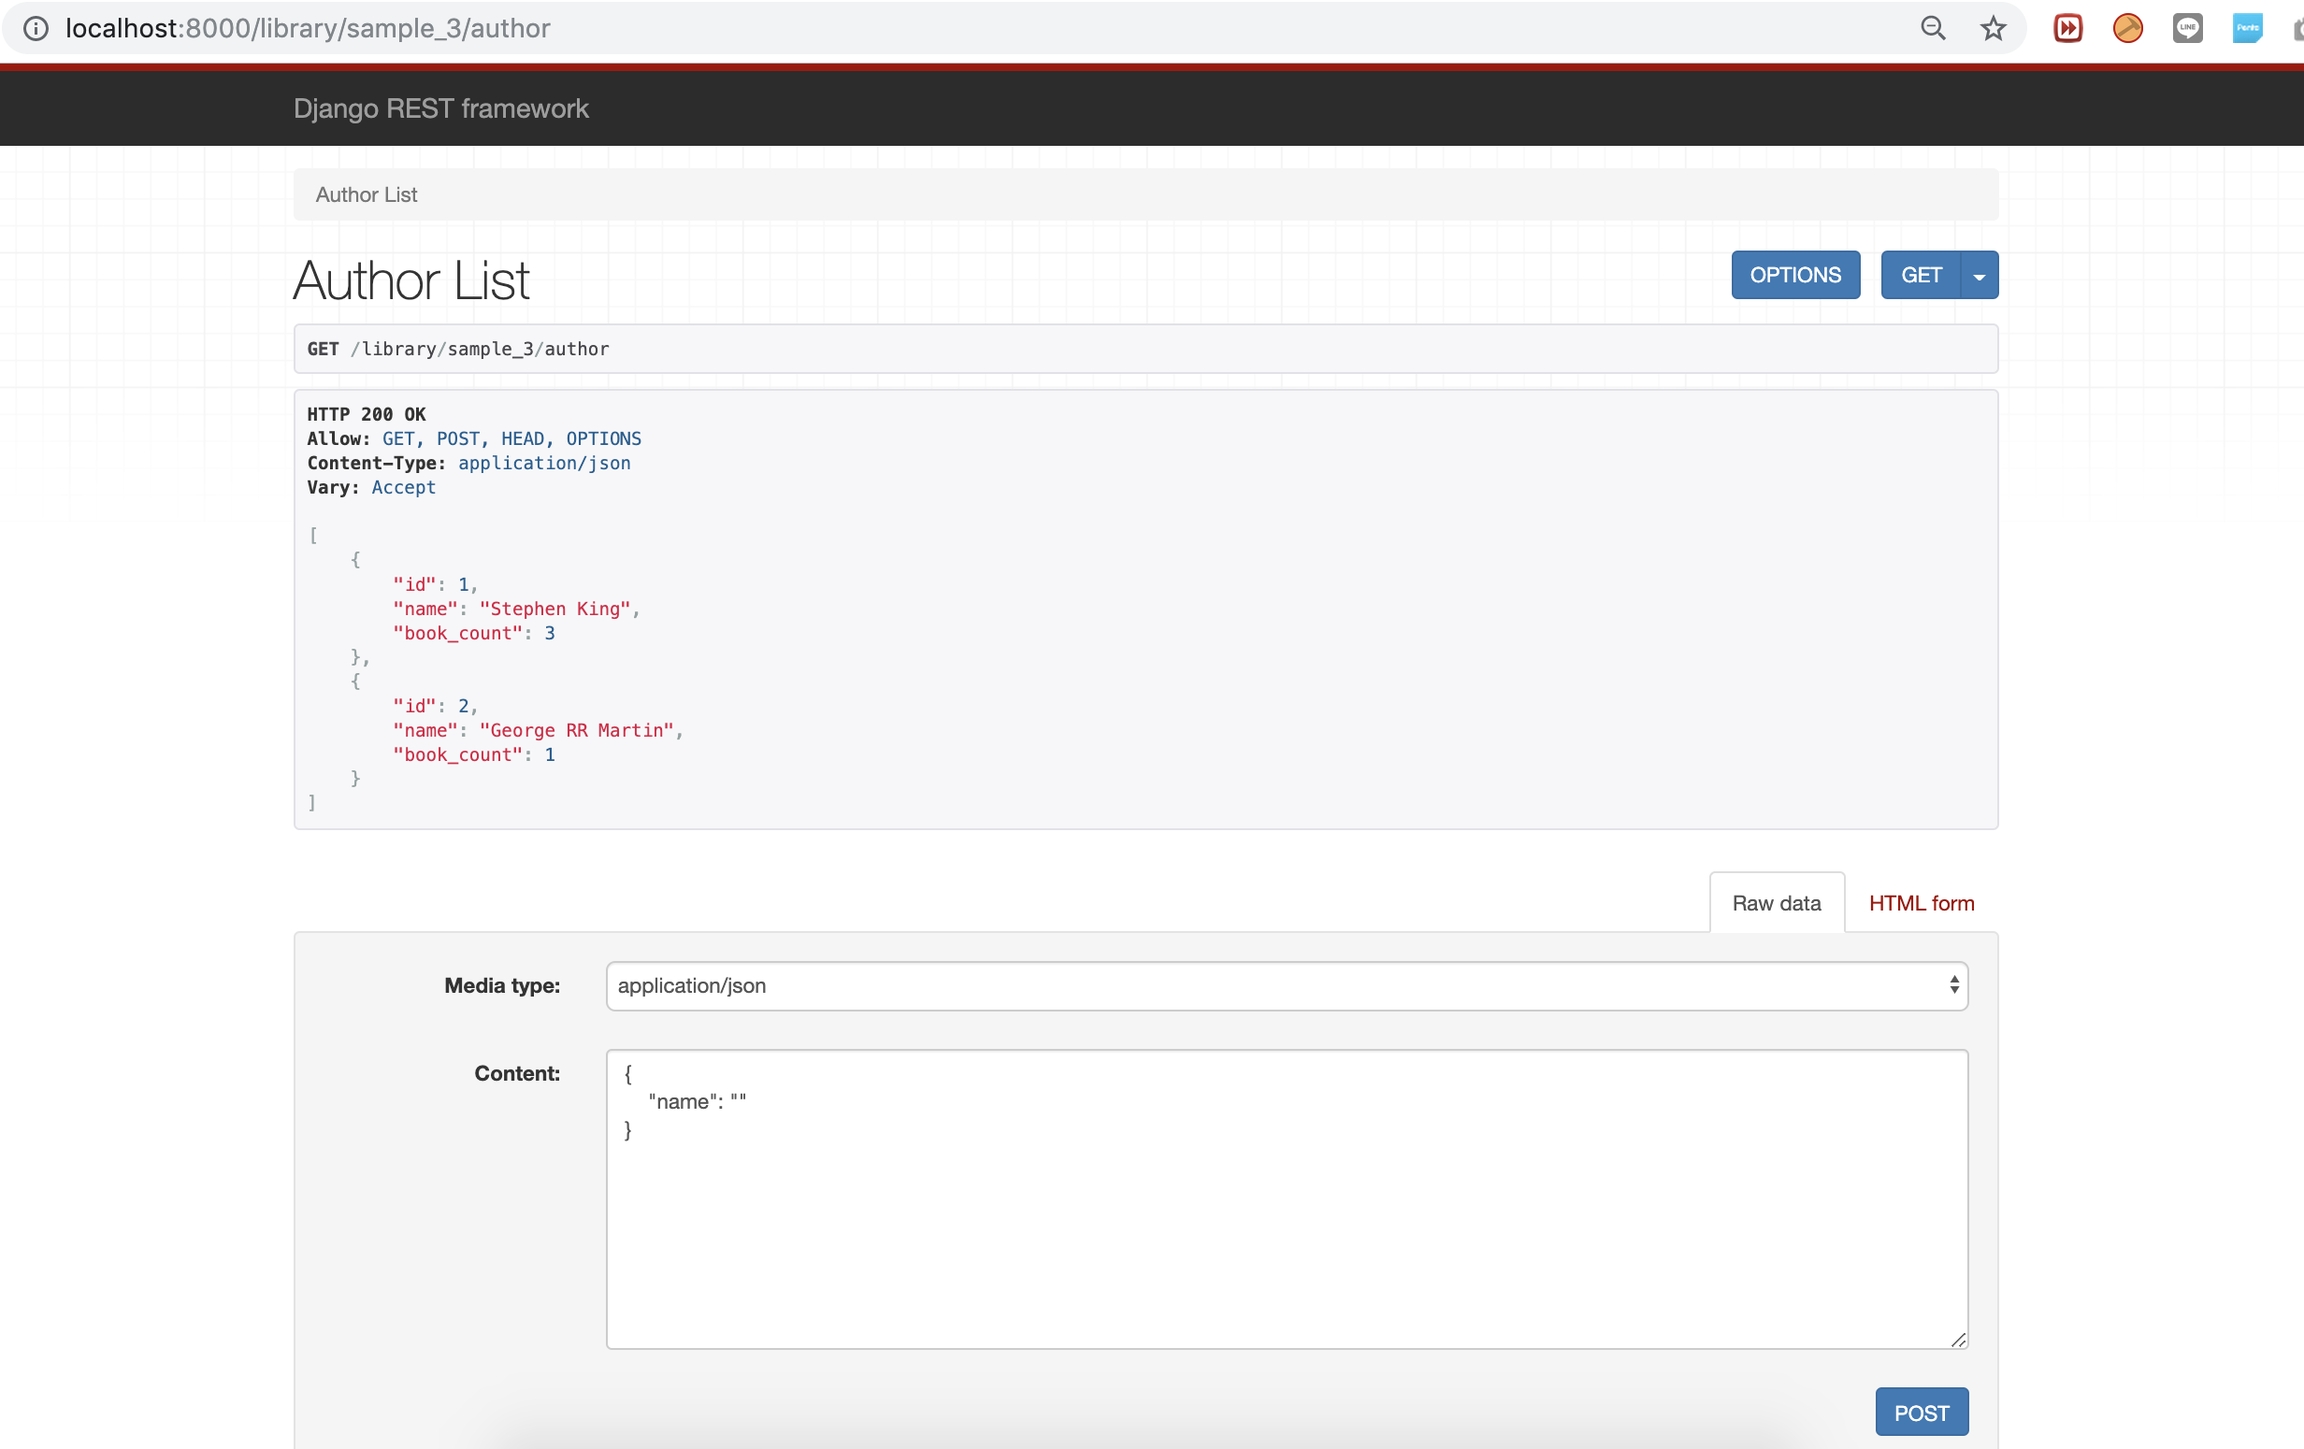Open the orange hammer extension icon
Viewport: 2304px width, 1449px height.
click(2127, 28)
